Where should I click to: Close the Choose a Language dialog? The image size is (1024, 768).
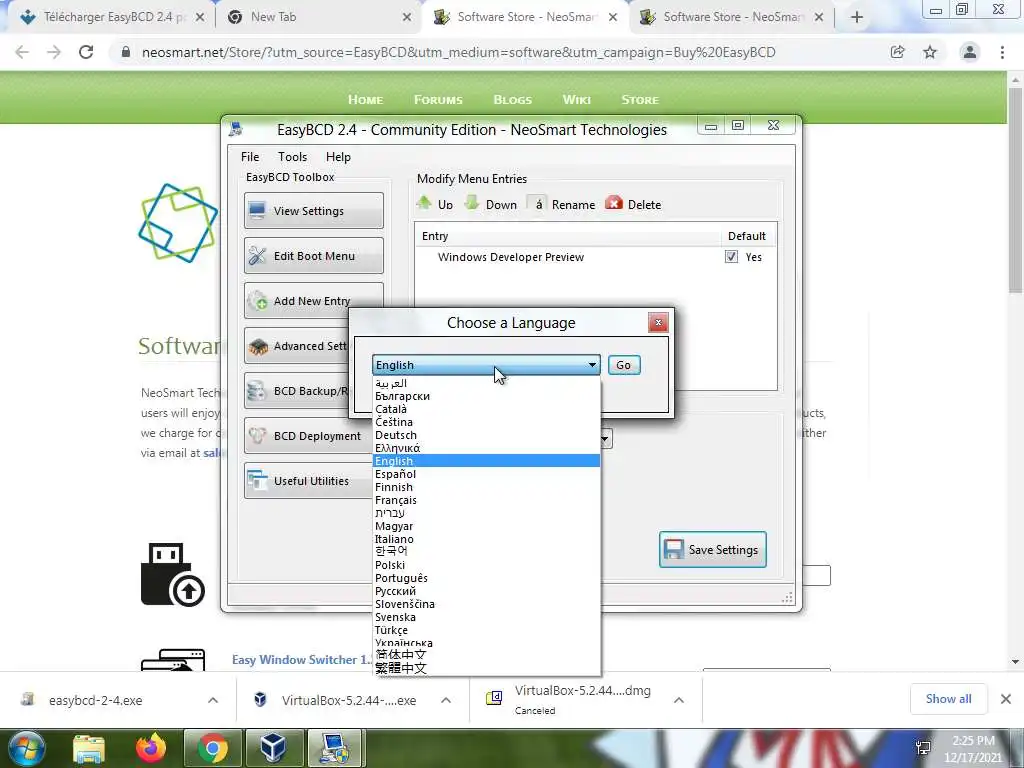click(x=658, y=322)
